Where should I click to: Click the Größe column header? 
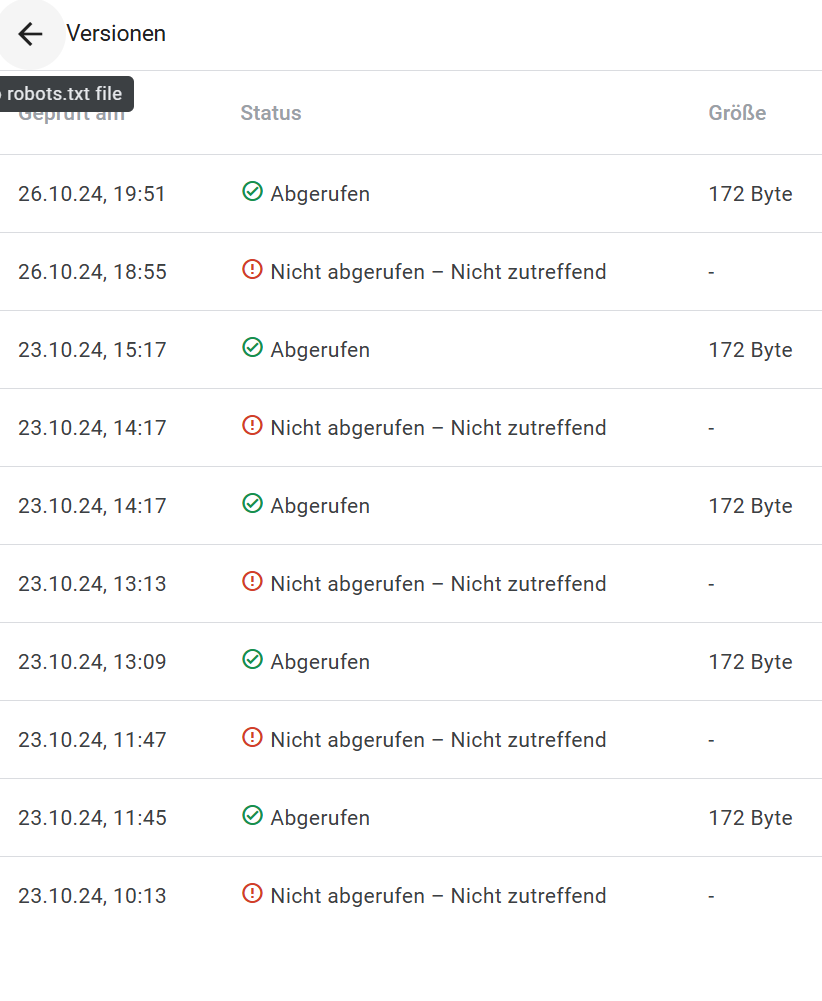(737, 113)
